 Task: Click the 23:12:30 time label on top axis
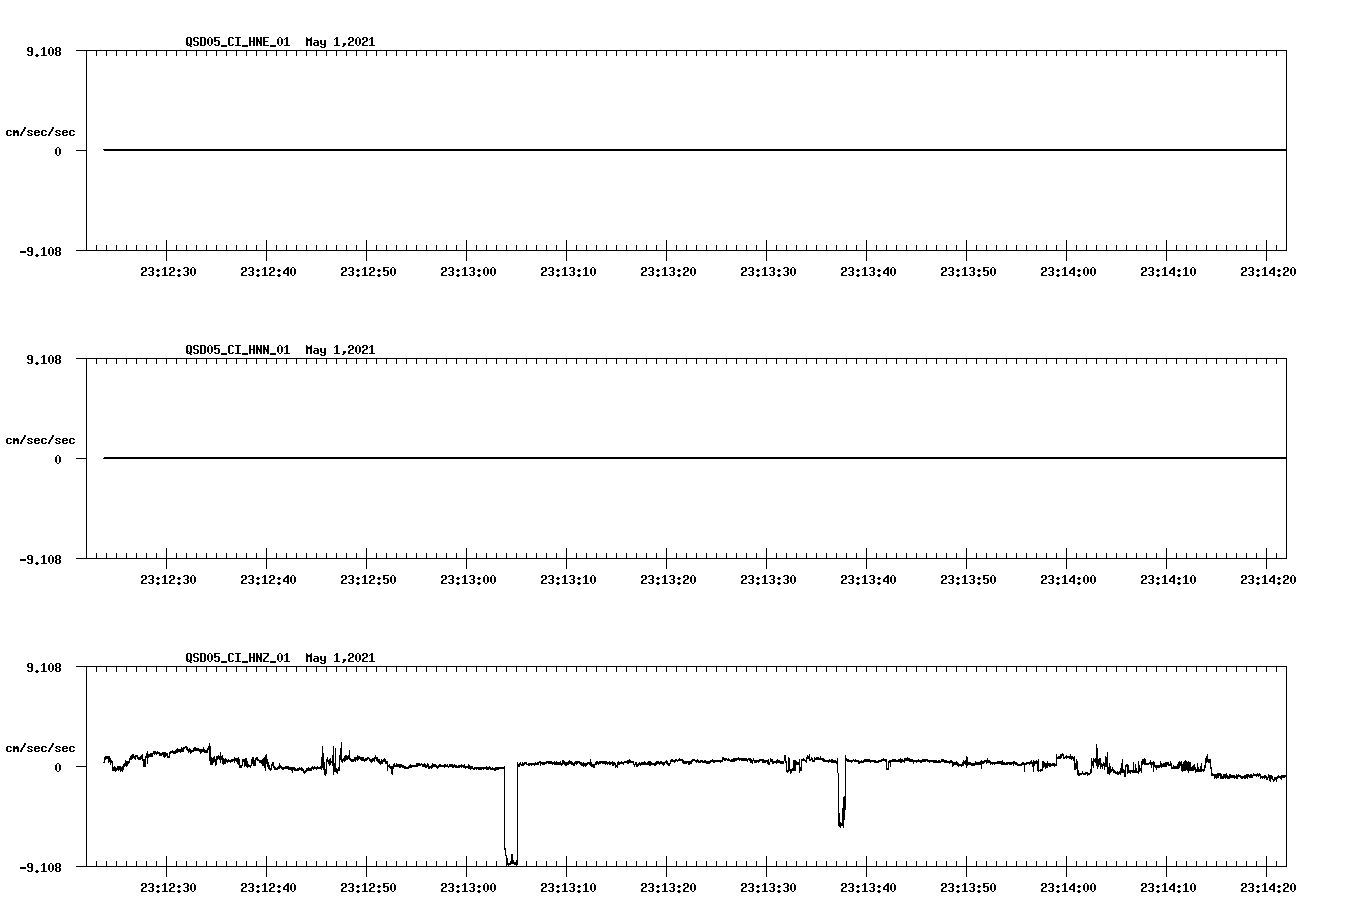point(168,270)
